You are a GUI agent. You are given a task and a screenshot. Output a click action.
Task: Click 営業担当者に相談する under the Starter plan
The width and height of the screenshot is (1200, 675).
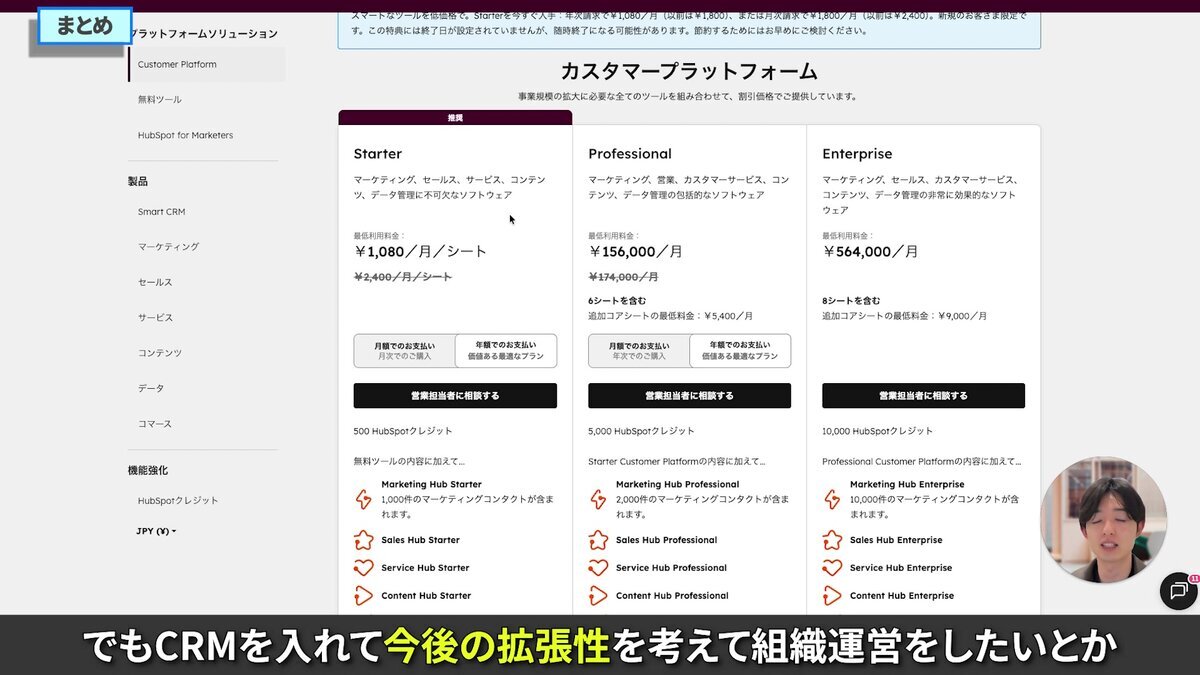pos(455,395)
